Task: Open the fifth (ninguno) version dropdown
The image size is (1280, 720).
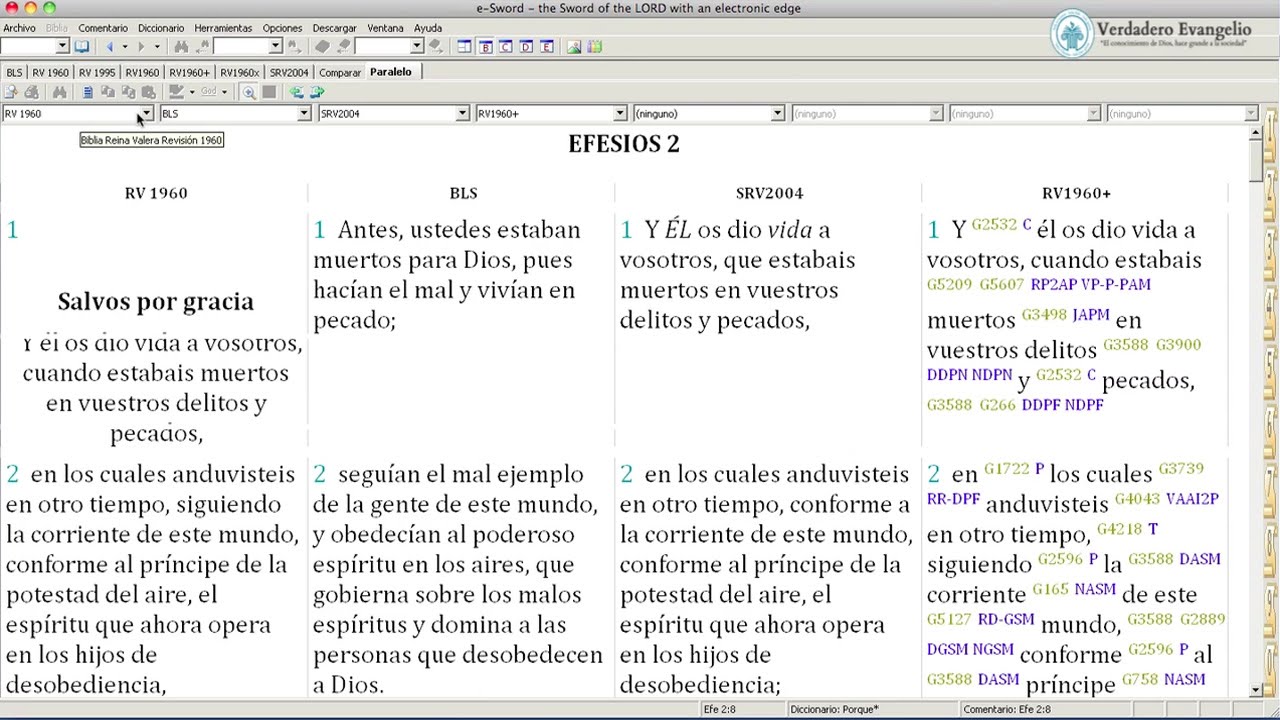Action: click(x=777, y=114)
